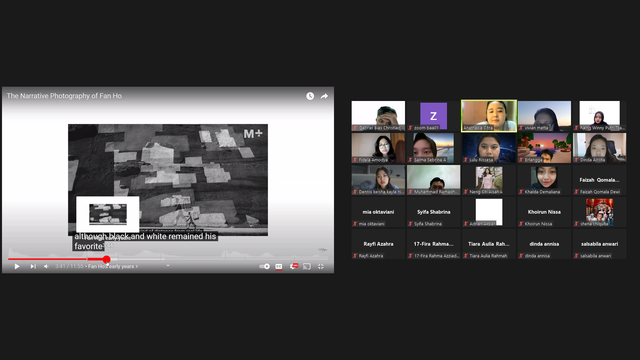This screenshot has height=360, width=640.
Task: Cast video with the cast icon
Action: (307, 266)
